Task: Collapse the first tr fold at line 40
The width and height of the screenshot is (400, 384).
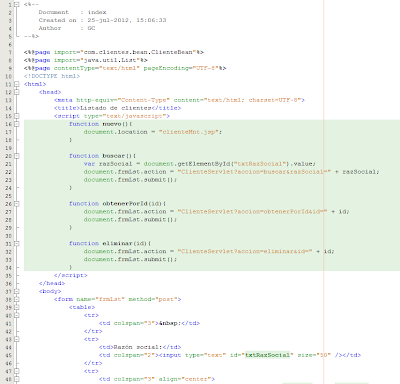Action: coord(17,315)
